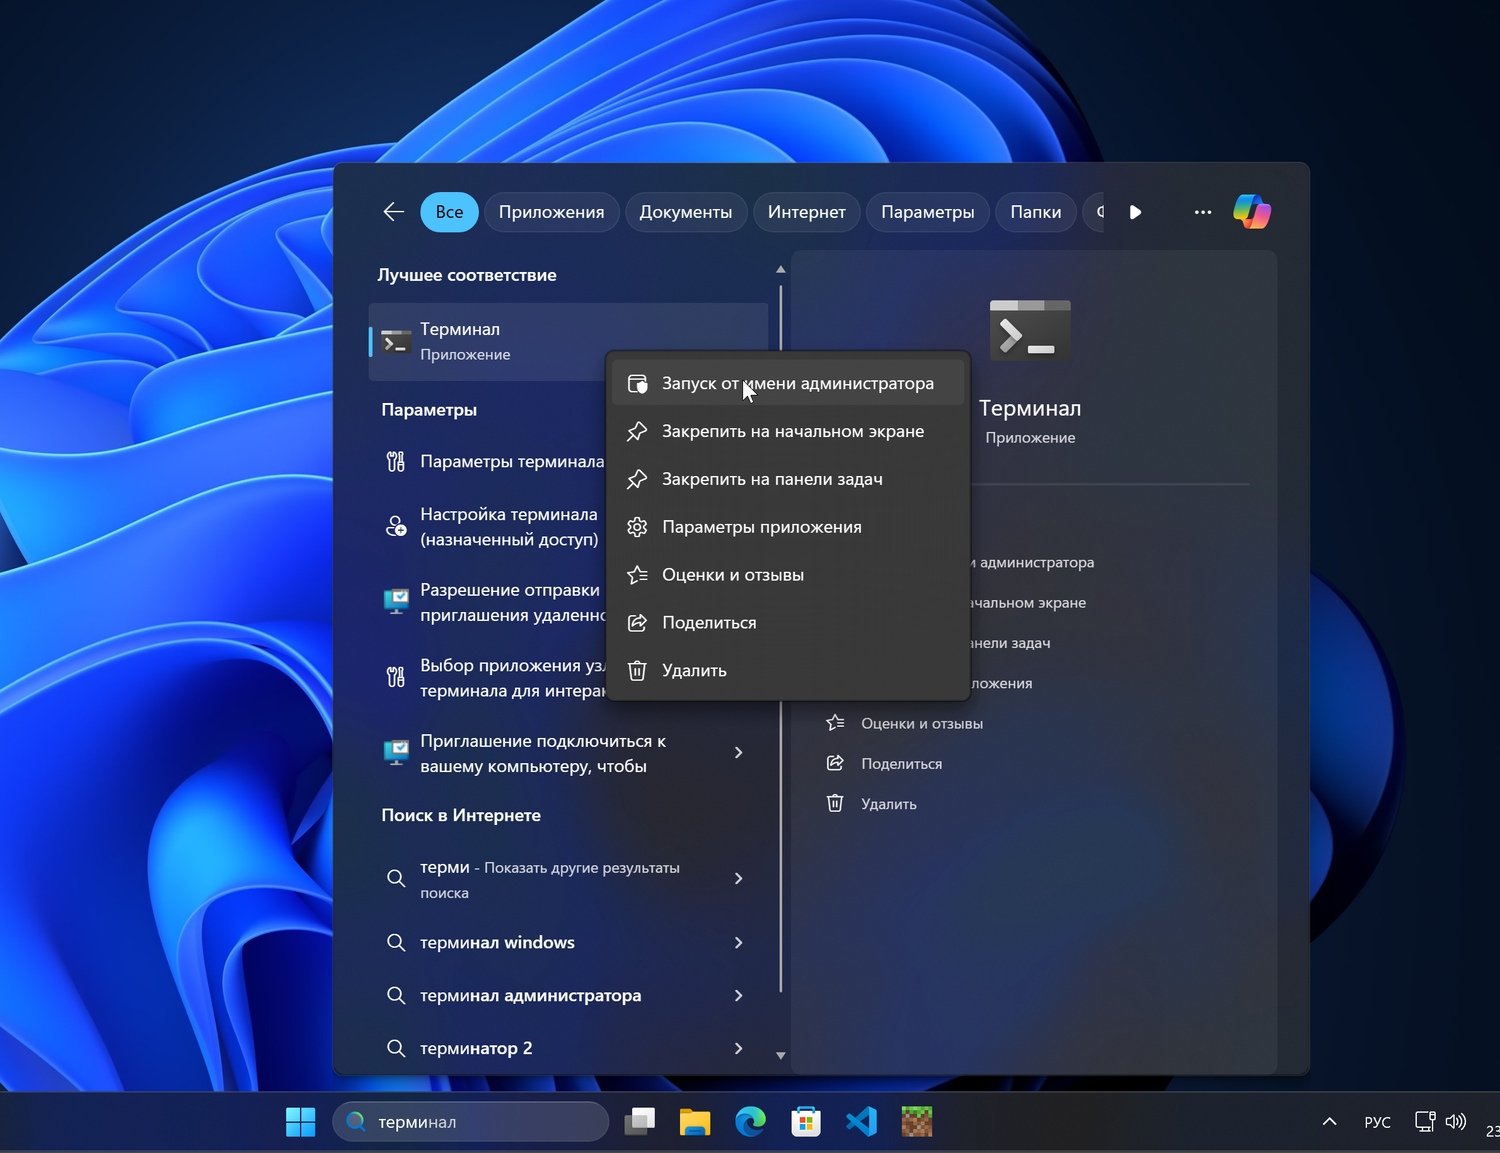Select Поделиться in the context menu
Screen dimensions: 1500x1153
pos(788,623)
